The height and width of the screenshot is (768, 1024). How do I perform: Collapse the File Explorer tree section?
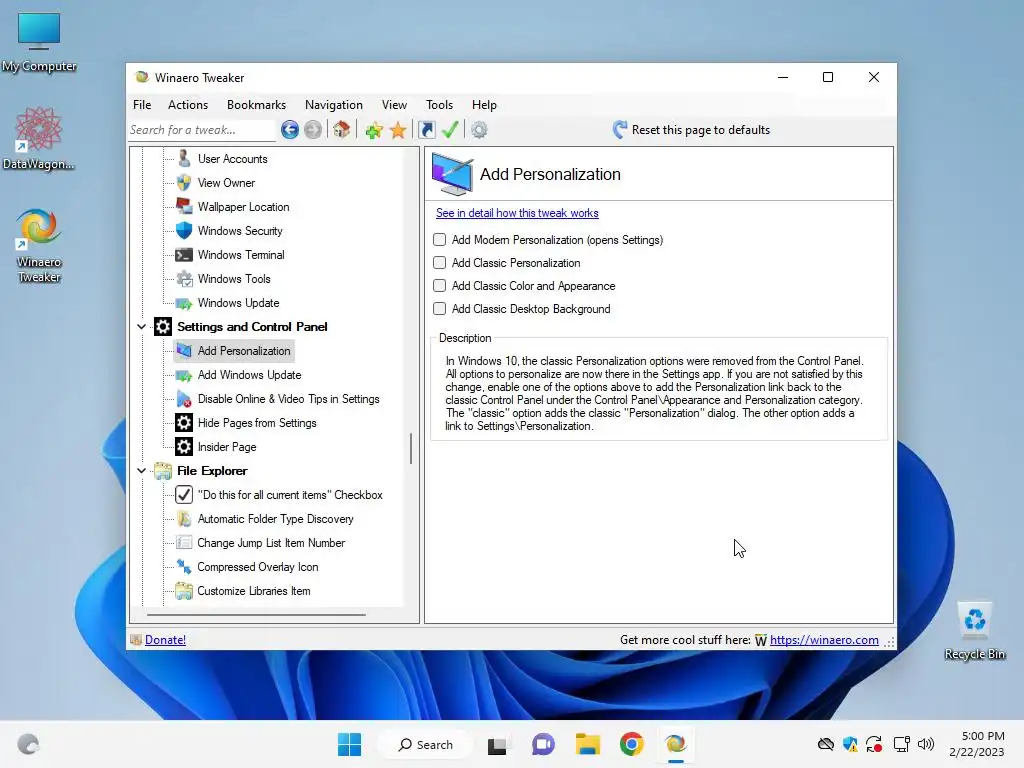click(x=142, y=471)
